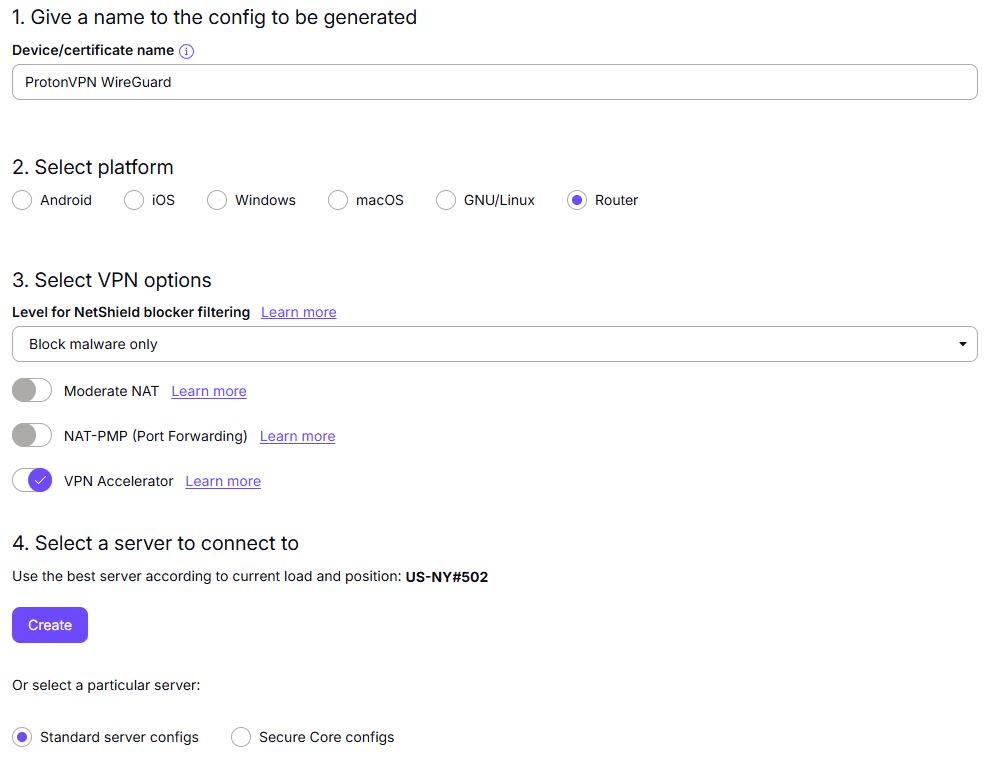Open the NetShield blocker filtering dropdown
Screen dimensions: 992x779
pos(494,343)
